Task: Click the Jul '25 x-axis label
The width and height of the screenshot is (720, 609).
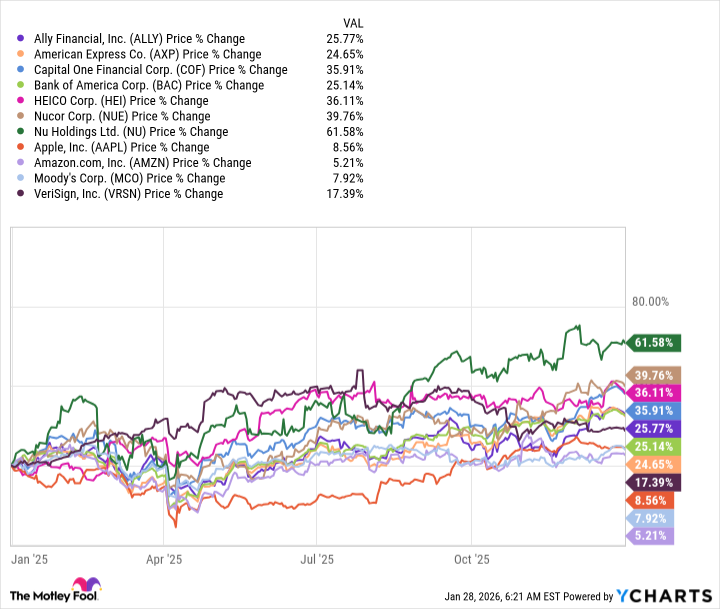Action: 316,559
